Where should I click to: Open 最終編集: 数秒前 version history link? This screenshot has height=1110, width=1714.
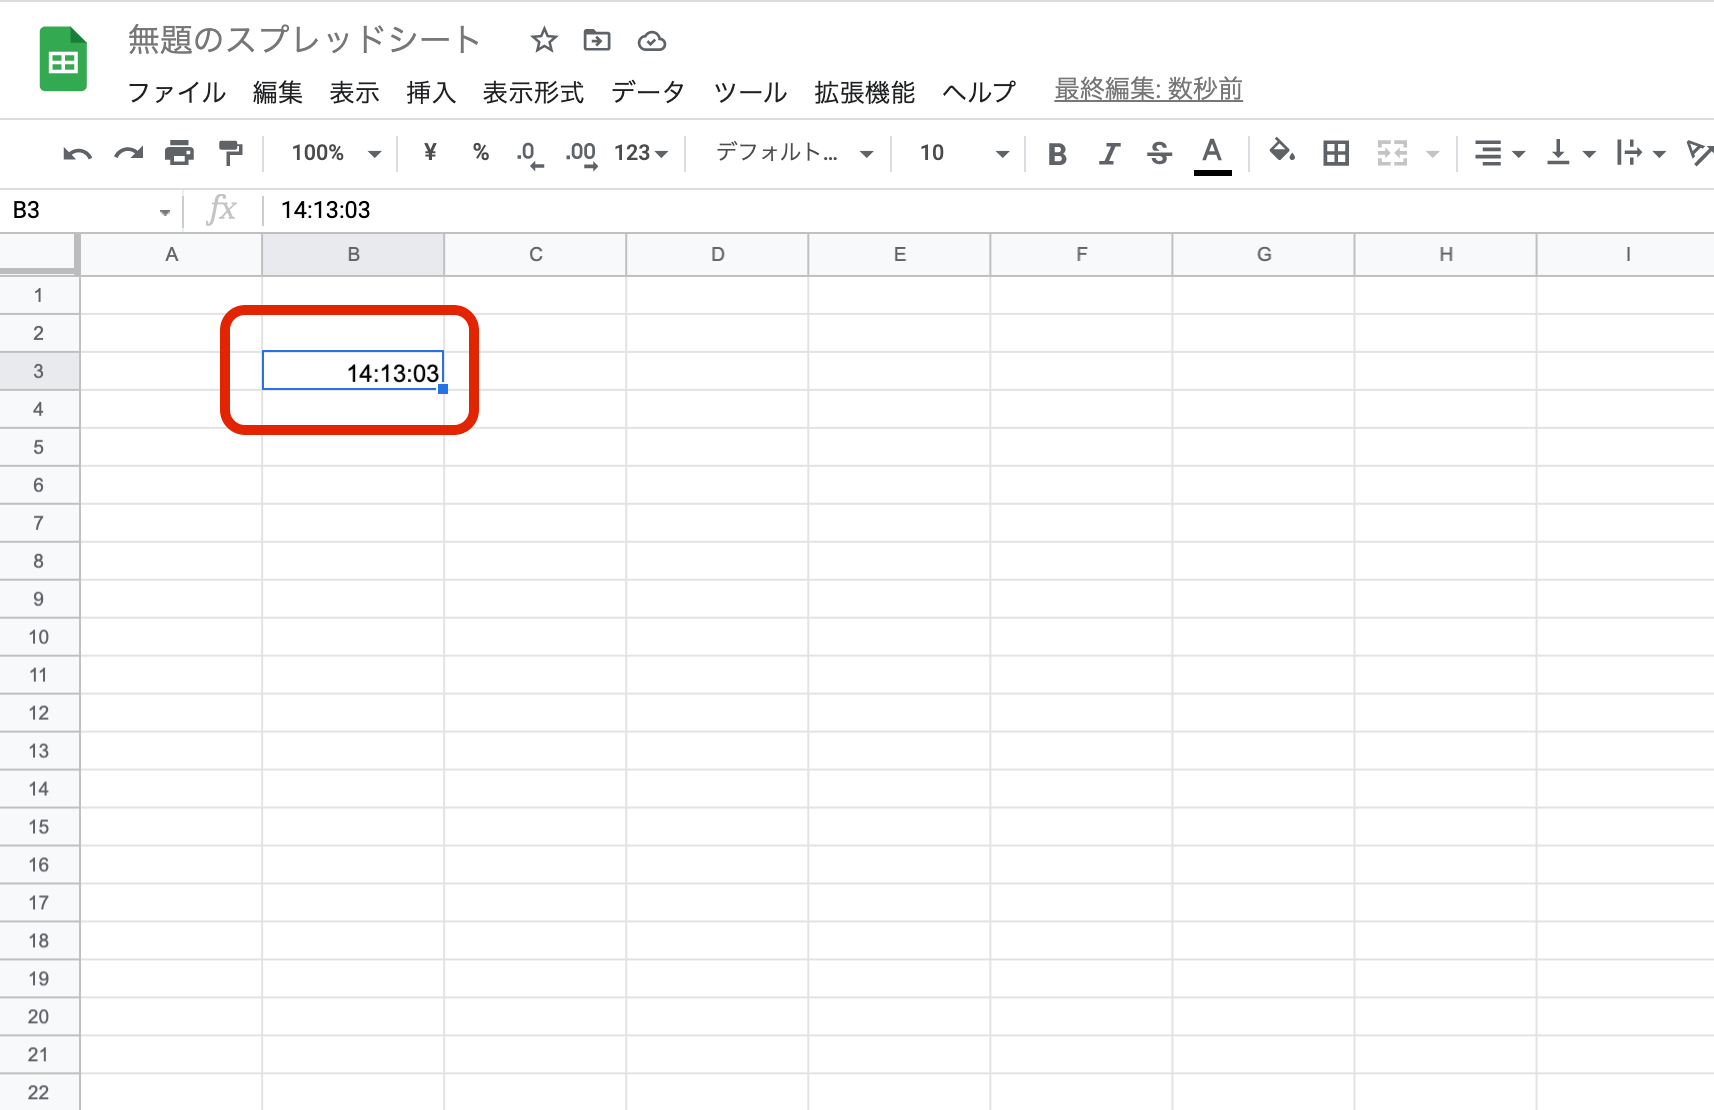(1148, 89)
